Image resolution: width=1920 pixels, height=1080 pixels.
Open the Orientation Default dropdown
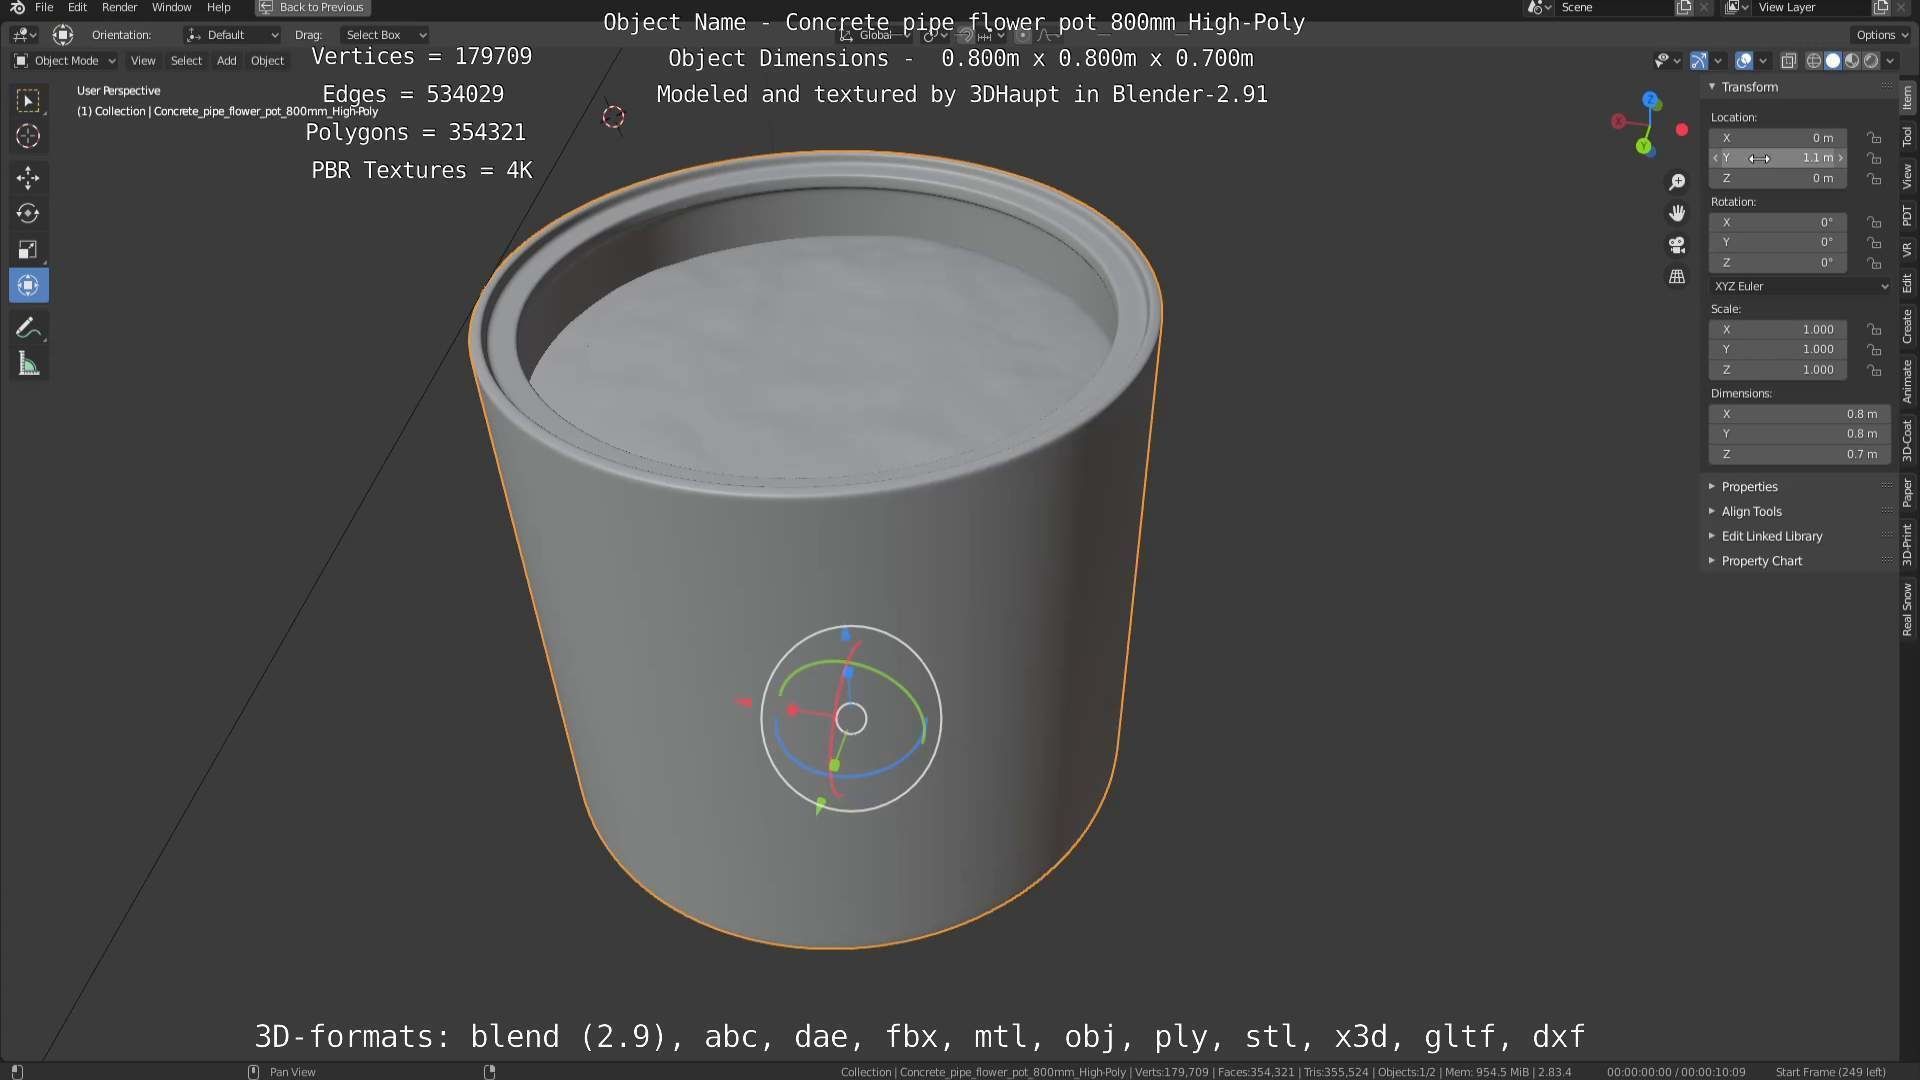pyautogui.click(x=232, y=35)
